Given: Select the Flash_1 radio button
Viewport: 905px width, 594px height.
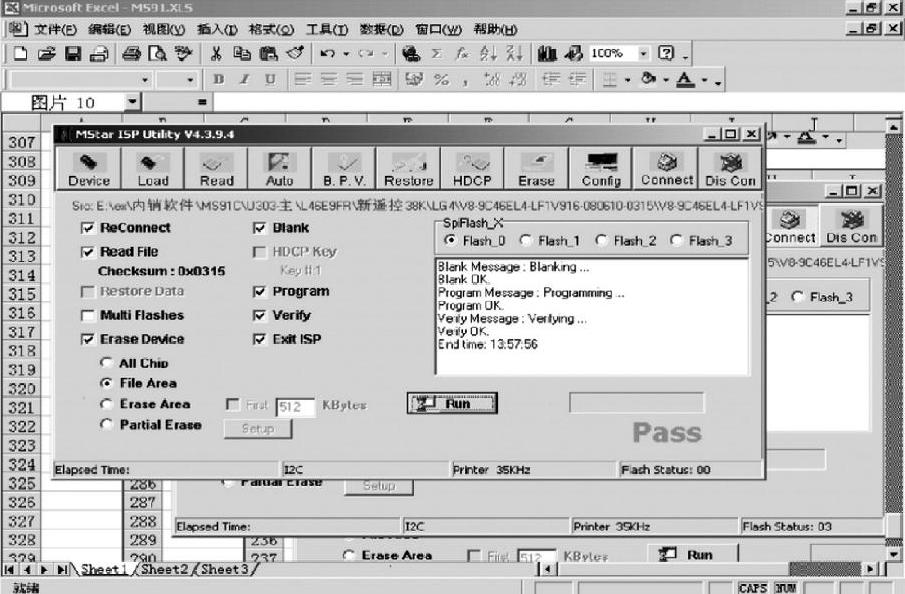Looking at the screenshot, I should coord(526,240).
